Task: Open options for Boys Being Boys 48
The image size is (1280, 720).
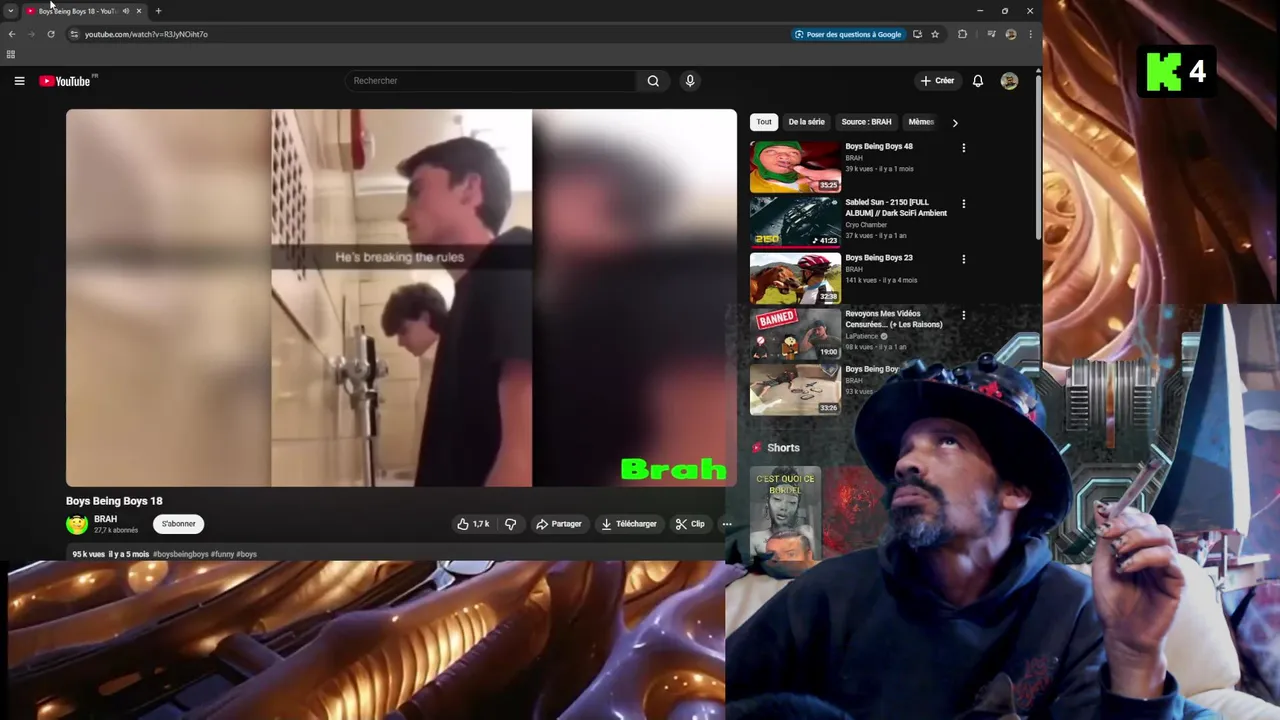Action: pos(964,148)
